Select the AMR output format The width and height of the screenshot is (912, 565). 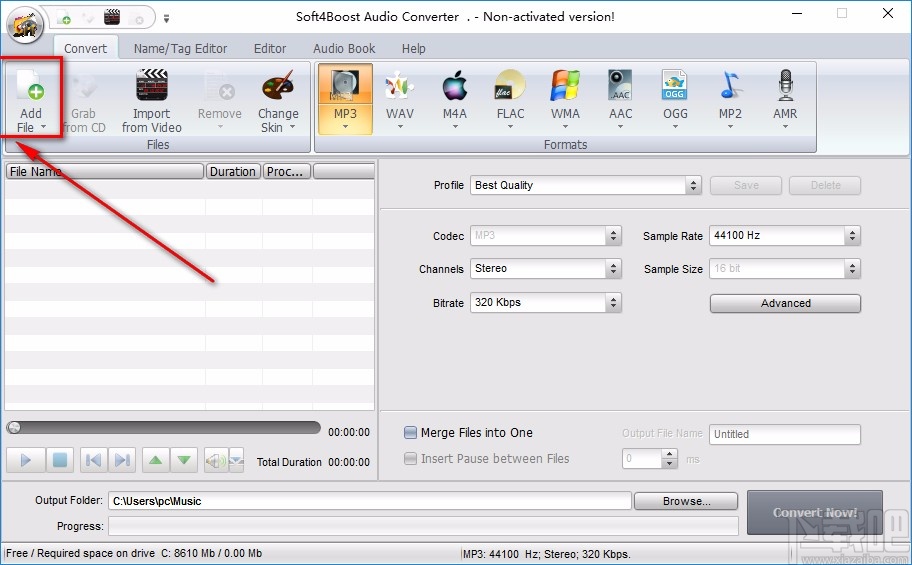click(x=785, y=99)
